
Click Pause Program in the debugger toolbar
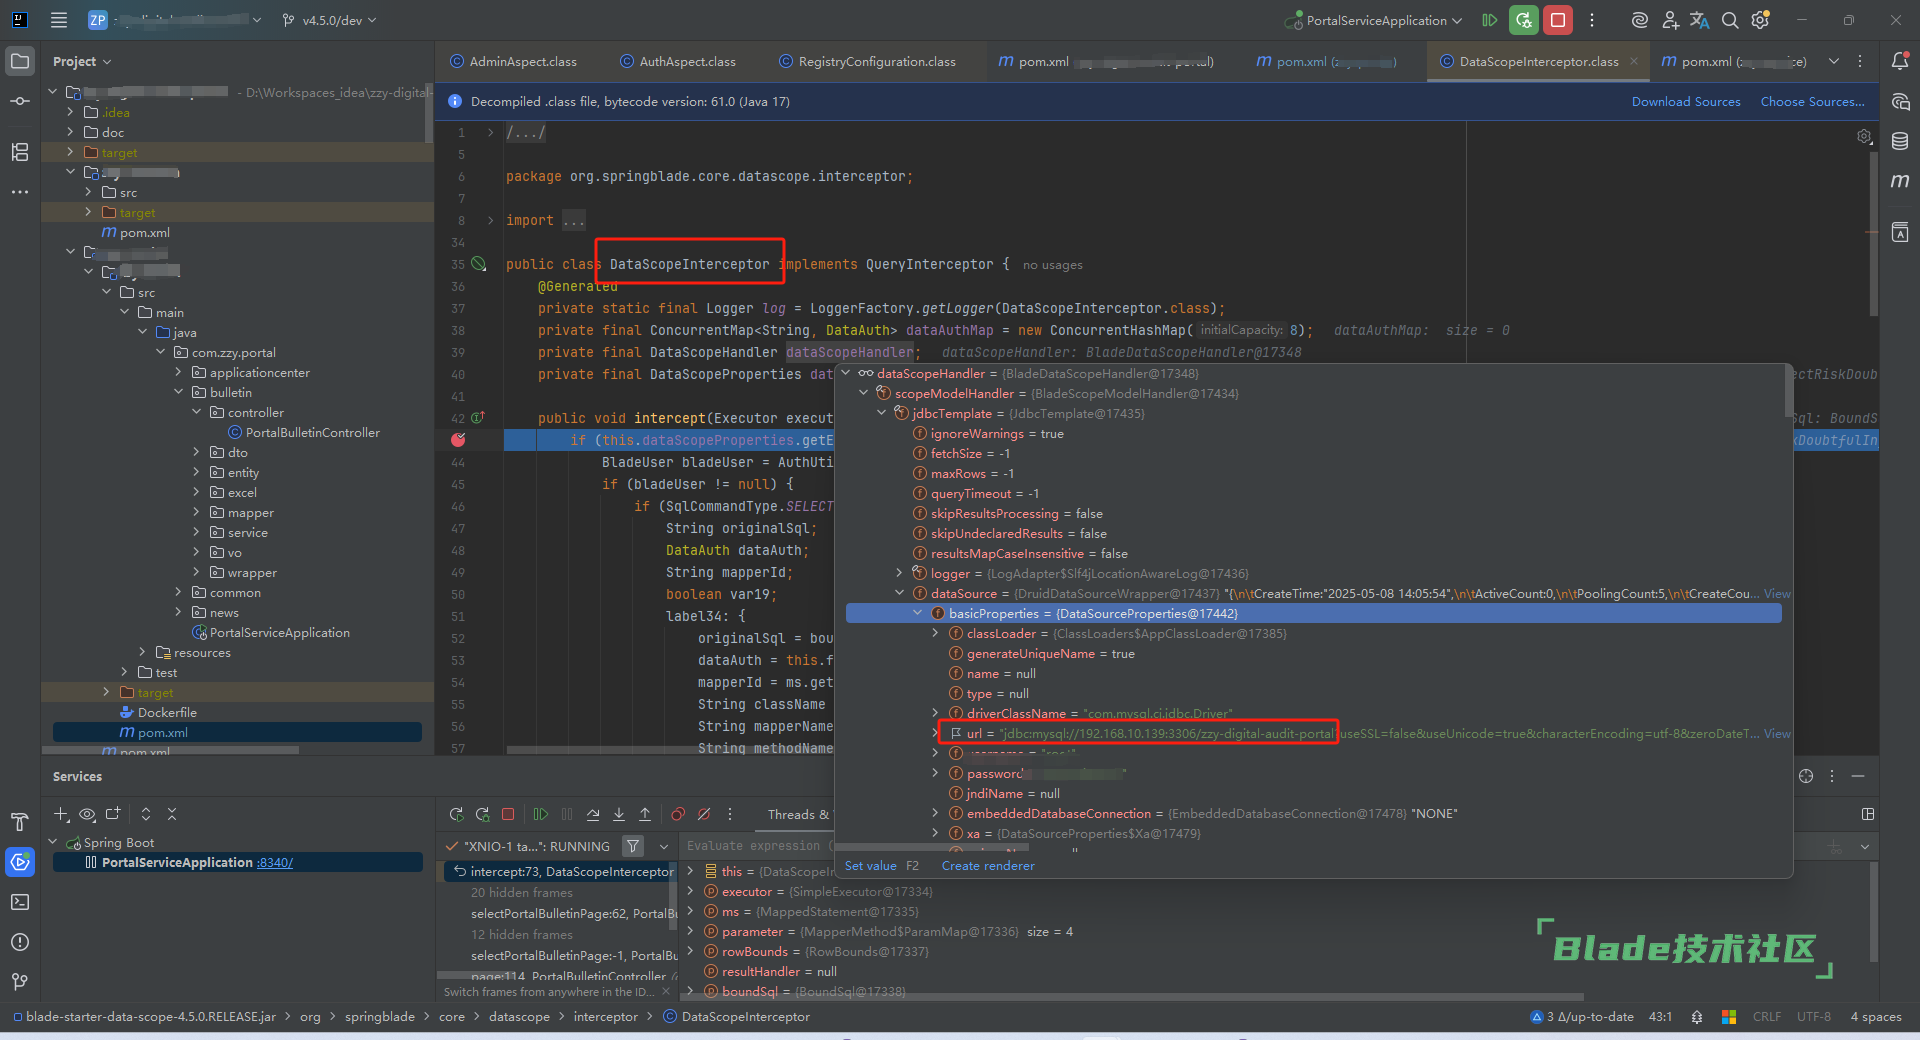point(567,814)
